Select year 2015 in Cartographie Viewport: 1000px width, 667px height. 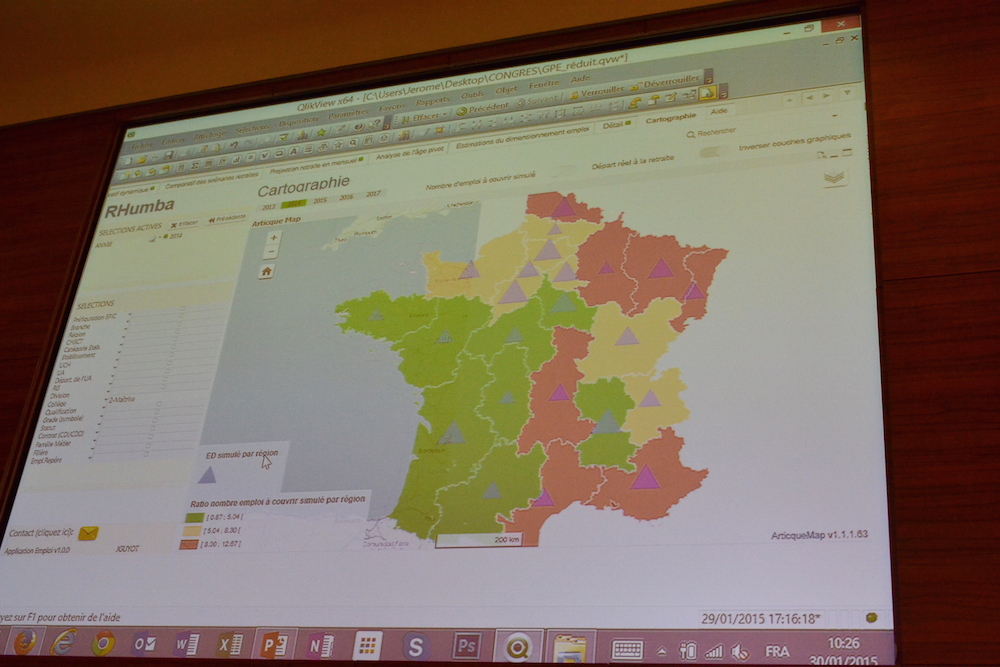[320, 200]
